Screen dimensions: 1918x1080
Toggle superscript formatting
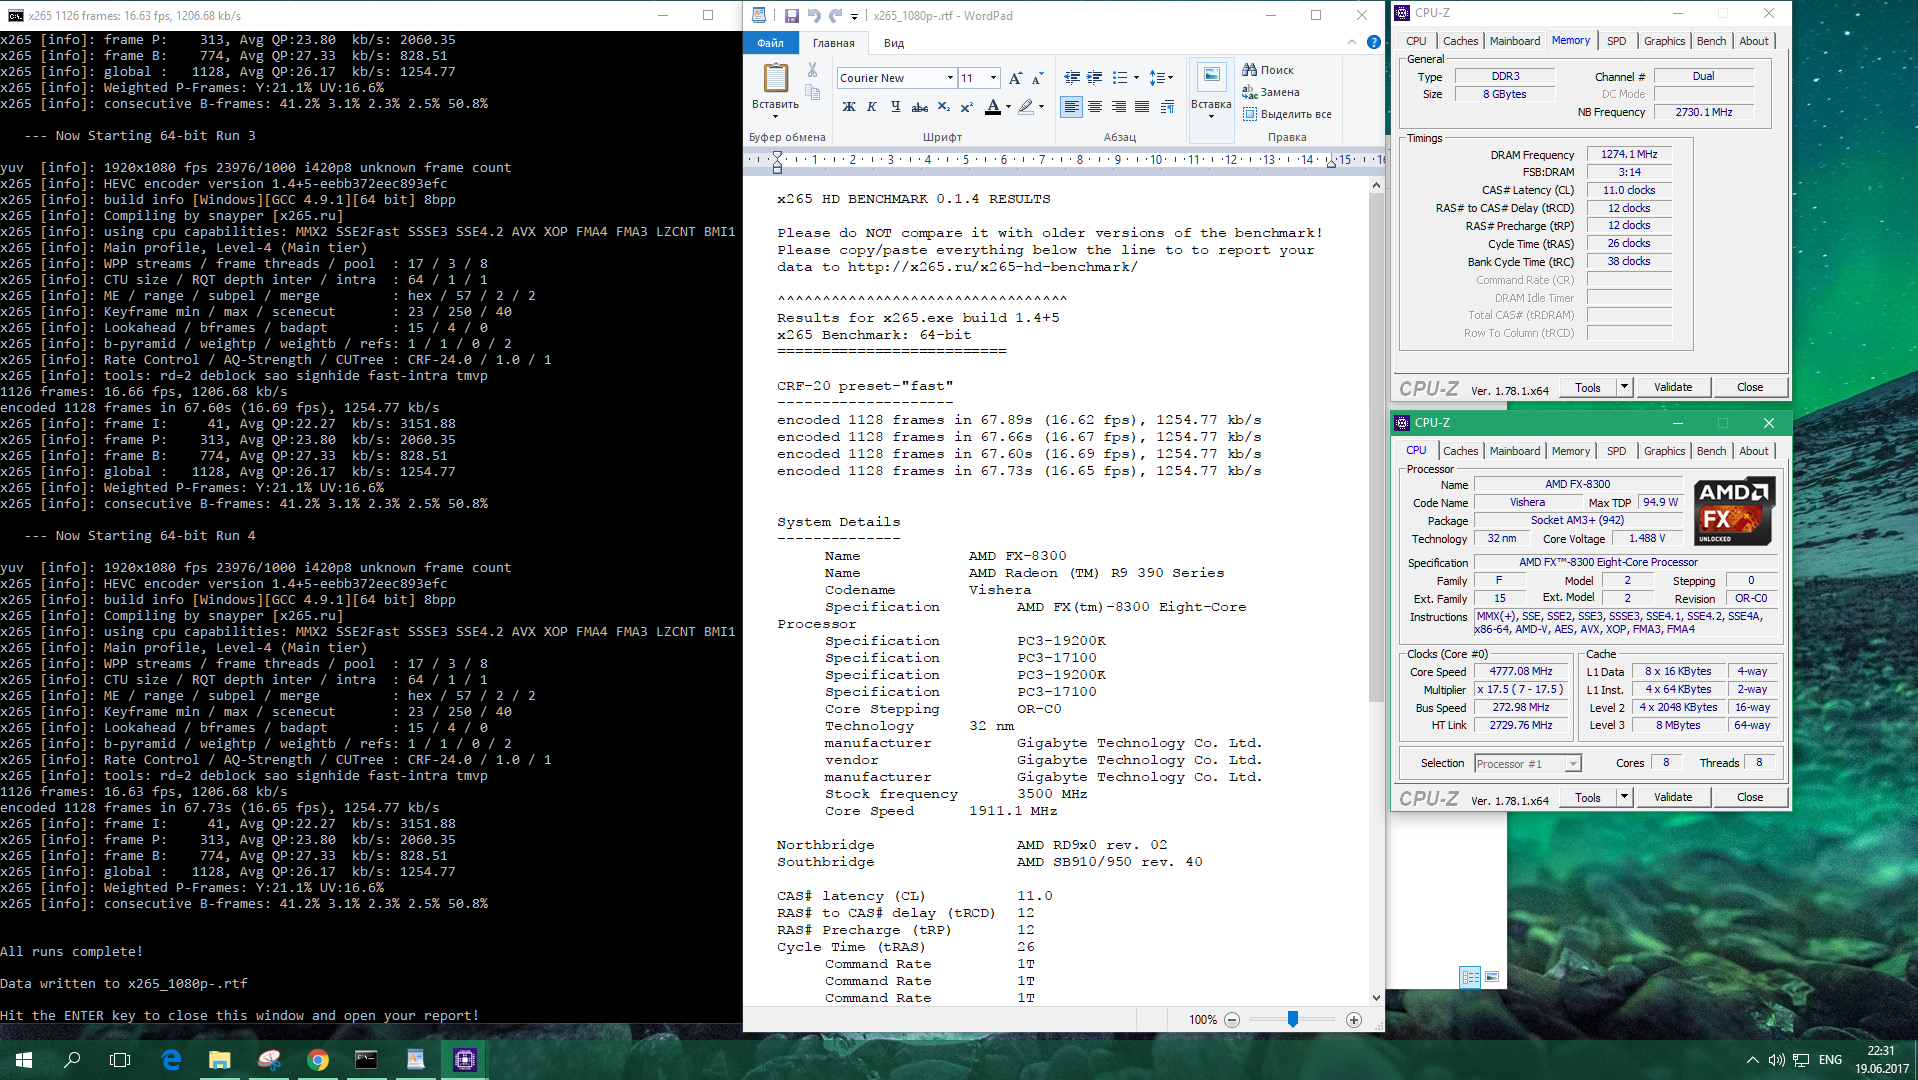pos(967,107)
